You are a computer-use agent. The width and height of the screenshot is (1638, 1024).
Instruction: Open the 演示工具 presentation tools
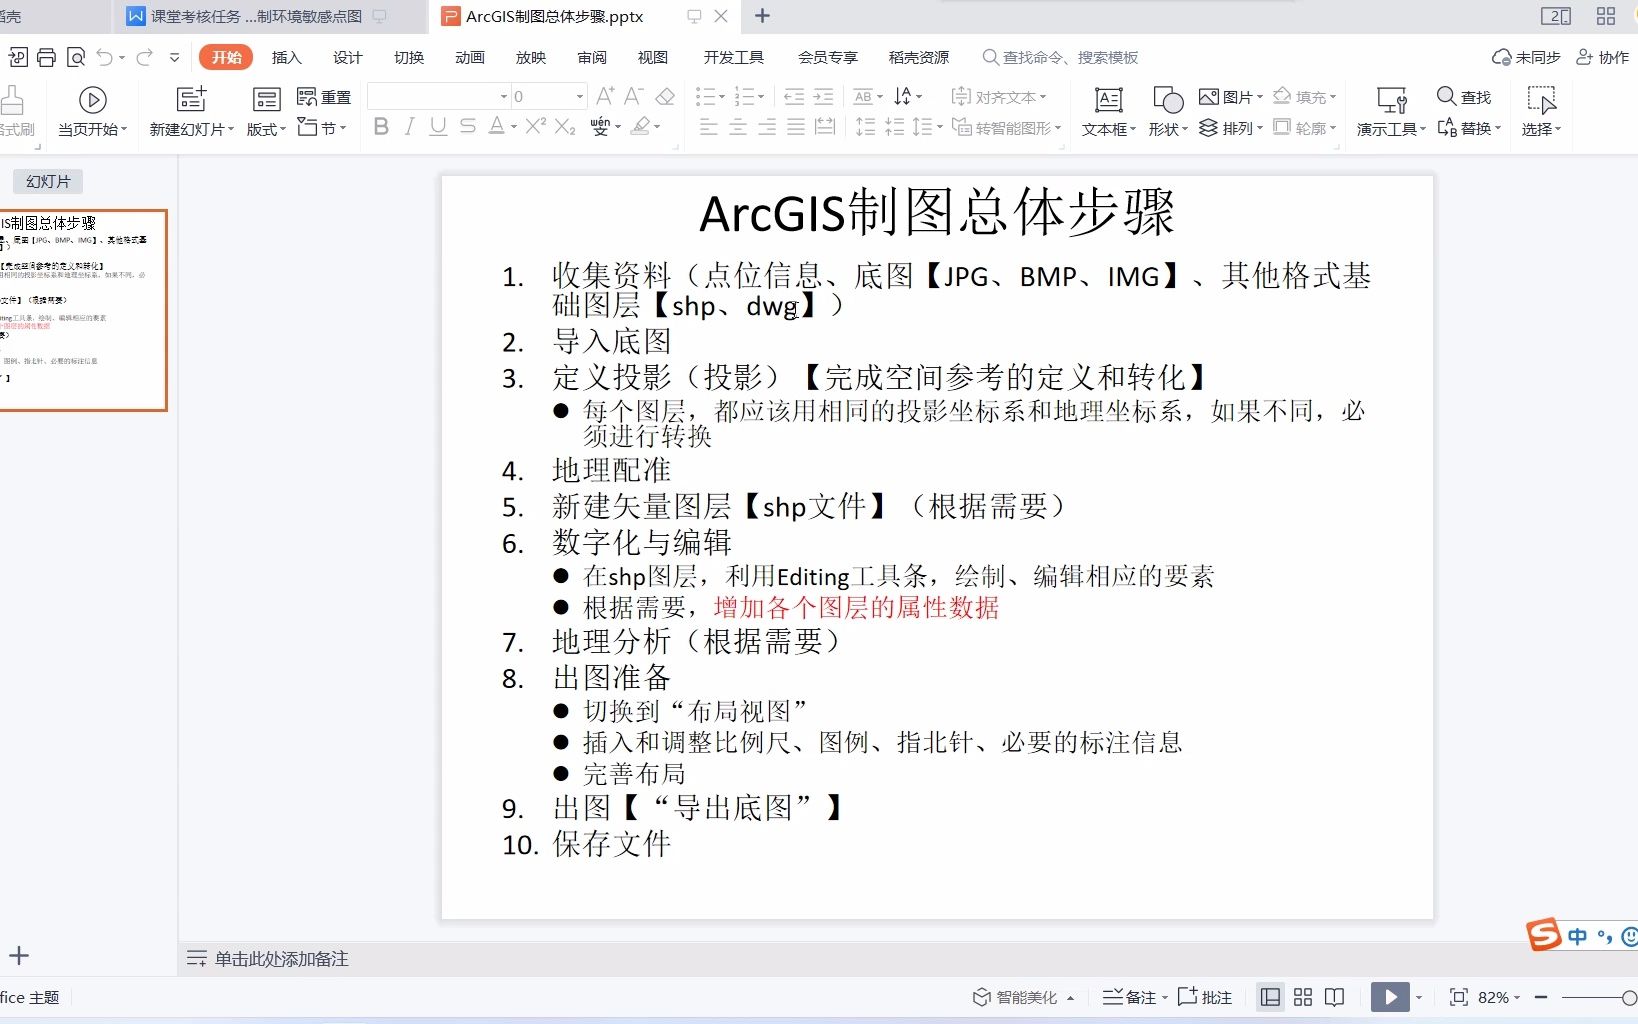pyautogui.click(x=1391, y=112)
